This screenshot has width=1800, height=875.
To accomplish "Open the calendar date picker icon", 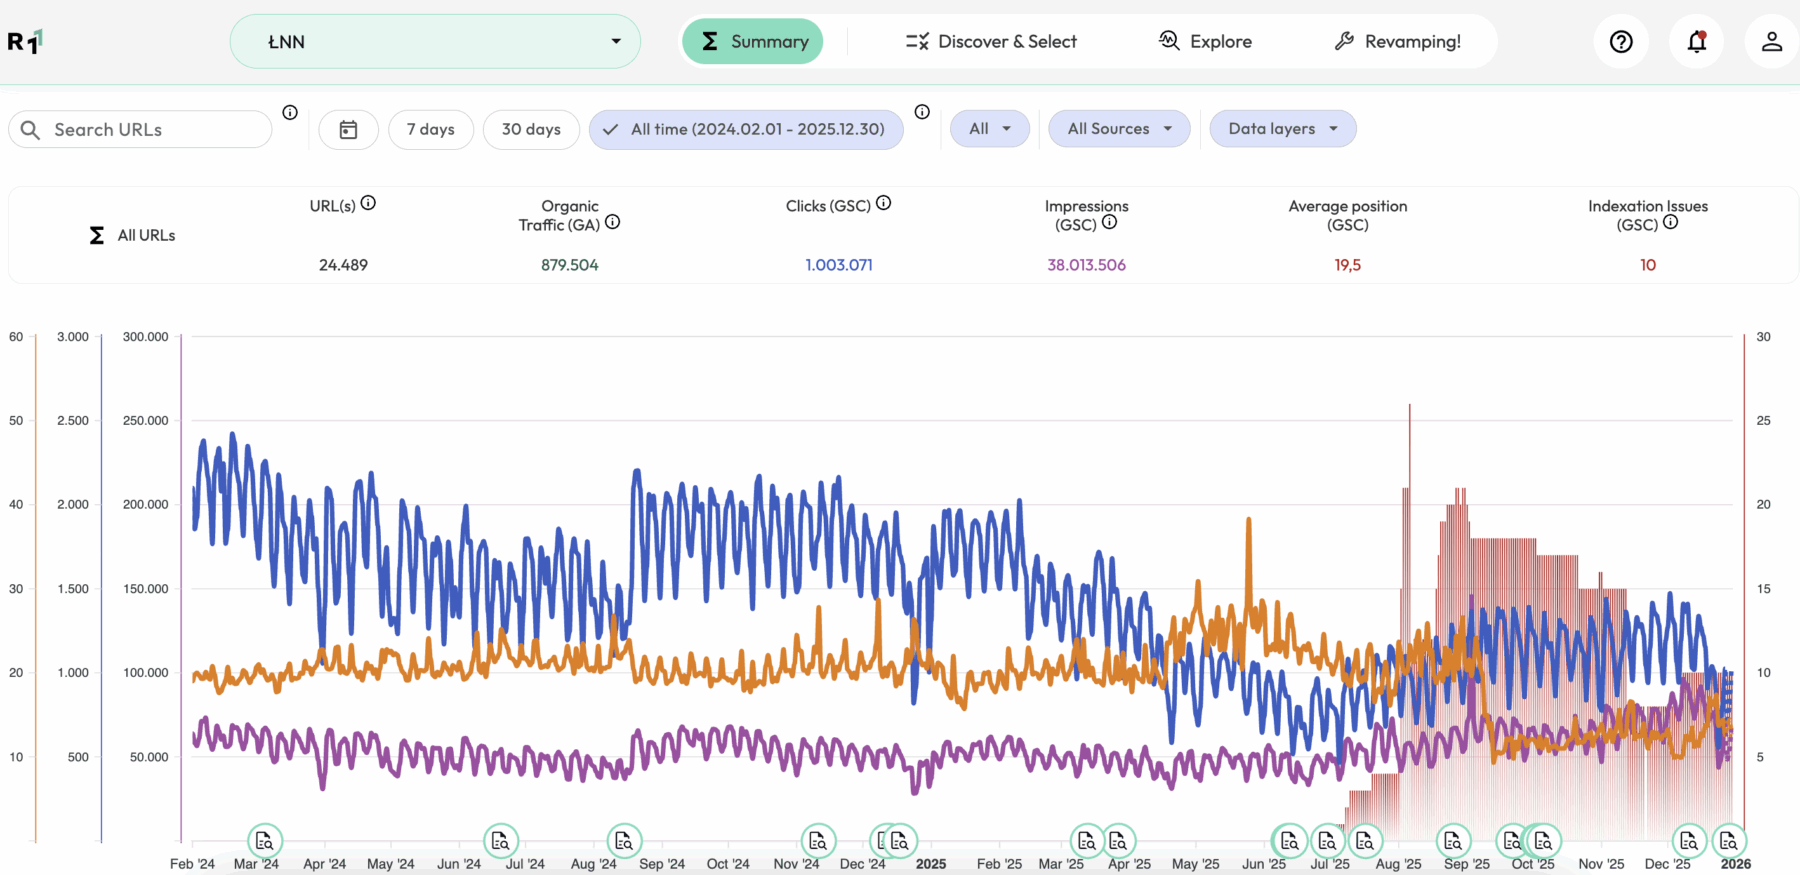I will click(x=348, y=130).
